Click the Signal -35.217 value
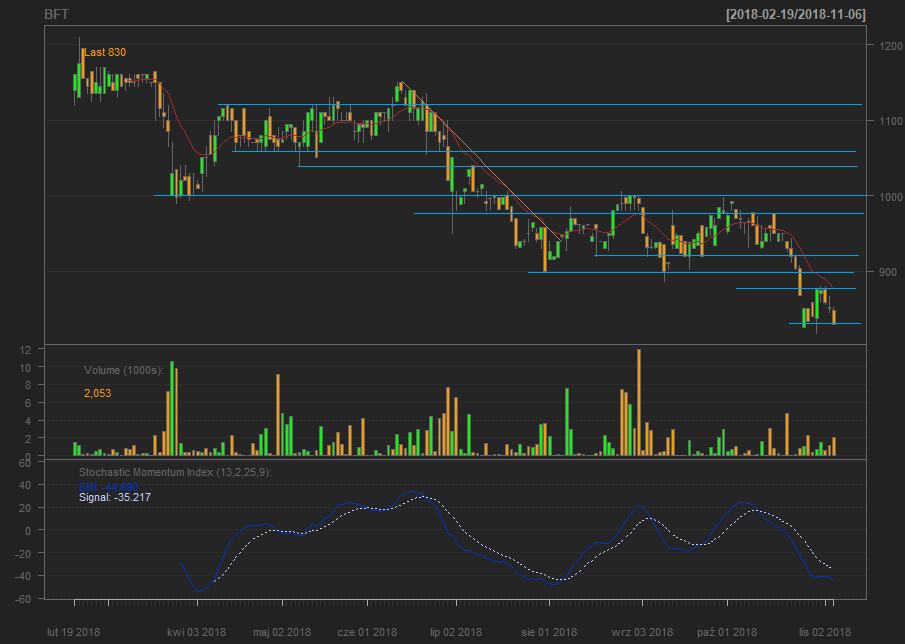 115,497
